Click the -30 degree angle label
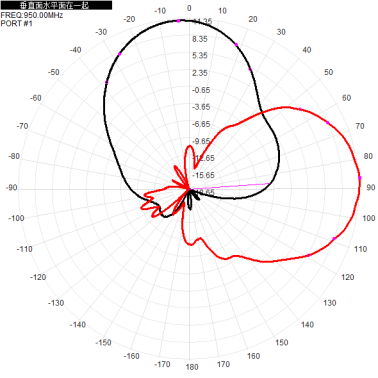Image resolution: width=378 pixels, height=378 pixels. pos(101,32)
